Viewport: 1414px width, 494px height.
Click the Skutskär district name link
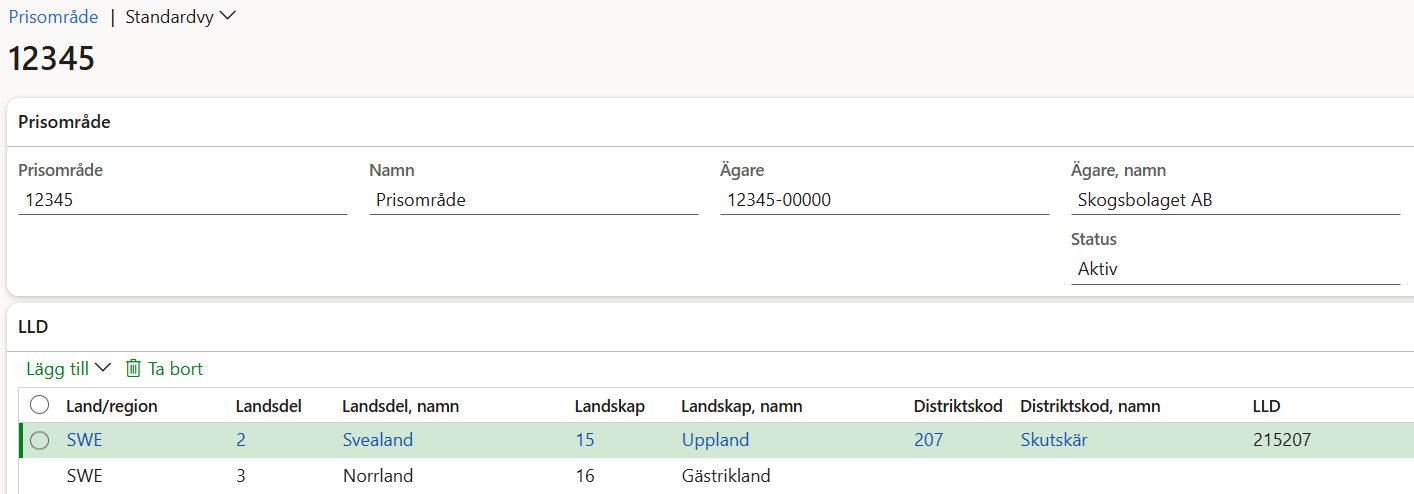pos(1054,440)
